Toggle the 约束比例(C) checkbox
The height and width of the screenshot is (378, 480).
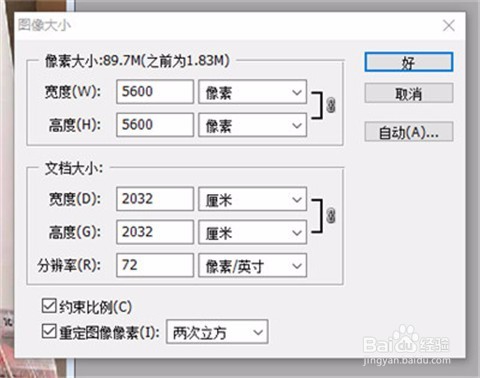point(49,306)
